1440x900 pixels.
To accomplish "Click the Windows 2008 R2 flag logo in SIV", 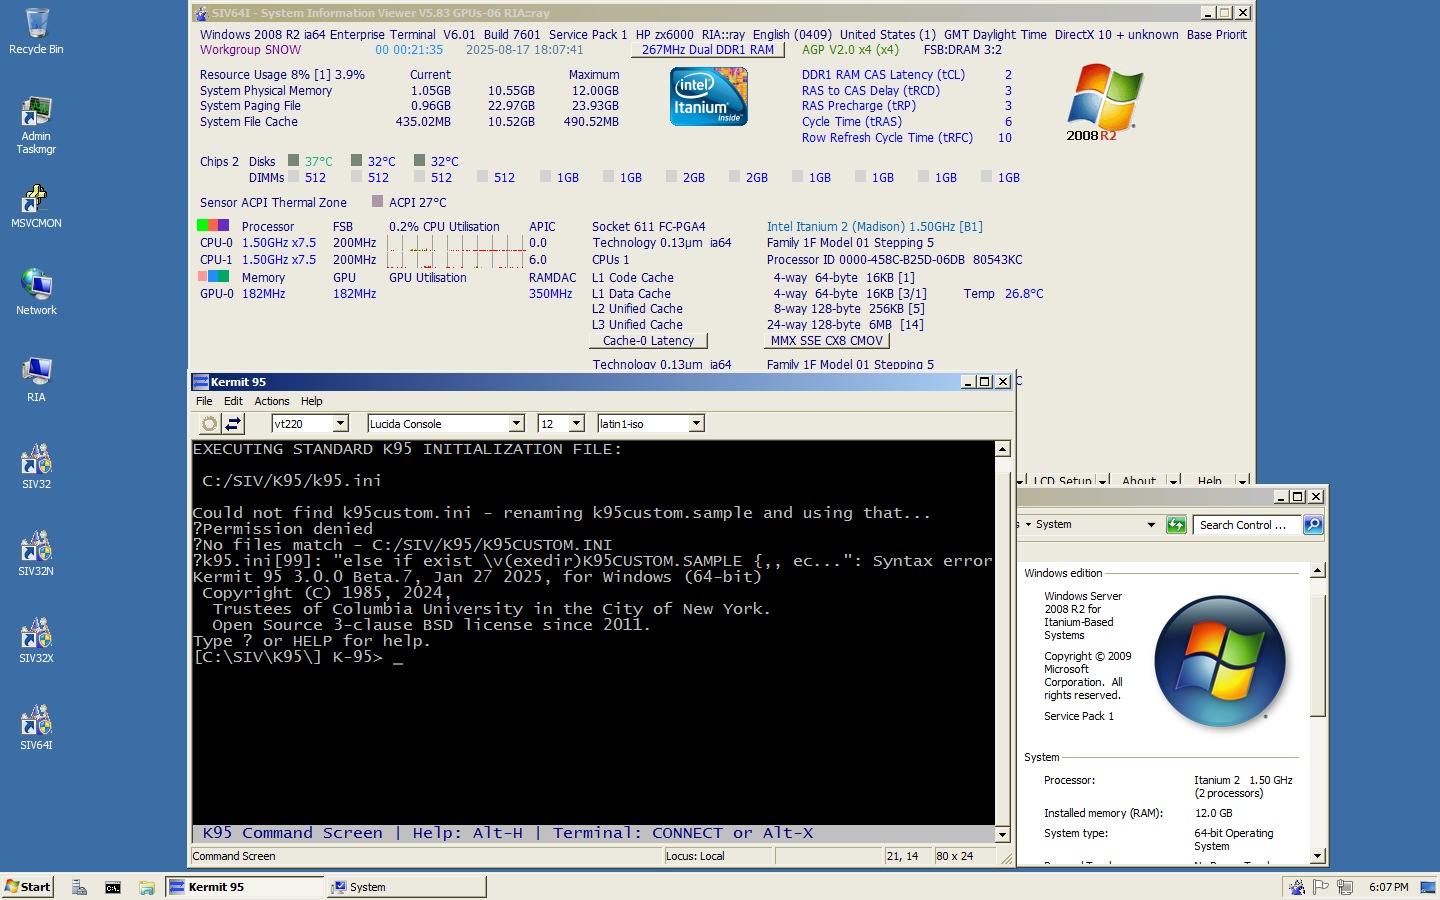I will pyautogui.click(x=1104, y=103).
